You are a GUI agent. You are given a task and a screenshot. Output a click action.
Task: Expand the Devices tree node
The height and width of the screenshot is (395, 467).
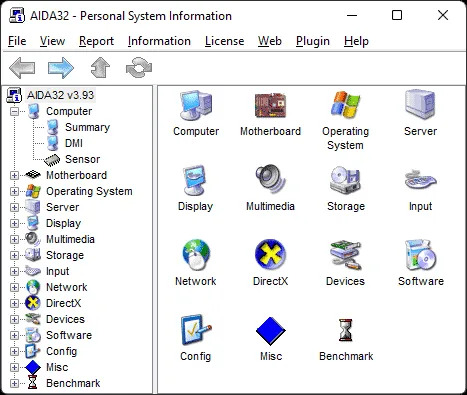[x=14, y=319]
